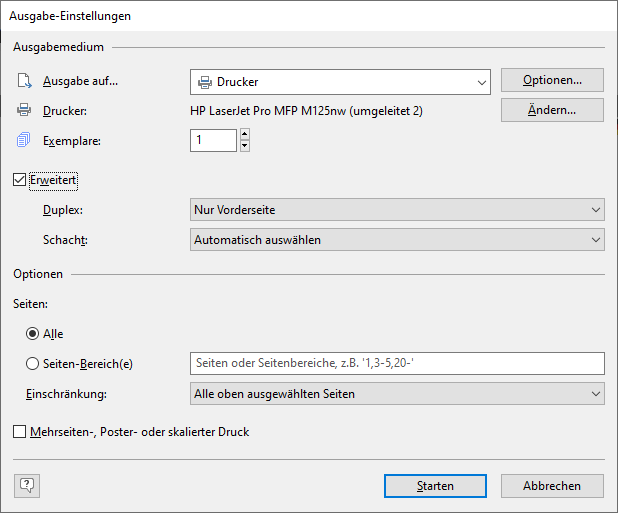The width and height of the screenshot is (618, 513).
Task: Click the printer icon next to 'Drucker:'
Action: pyautogui.click(x=24, y=110)
